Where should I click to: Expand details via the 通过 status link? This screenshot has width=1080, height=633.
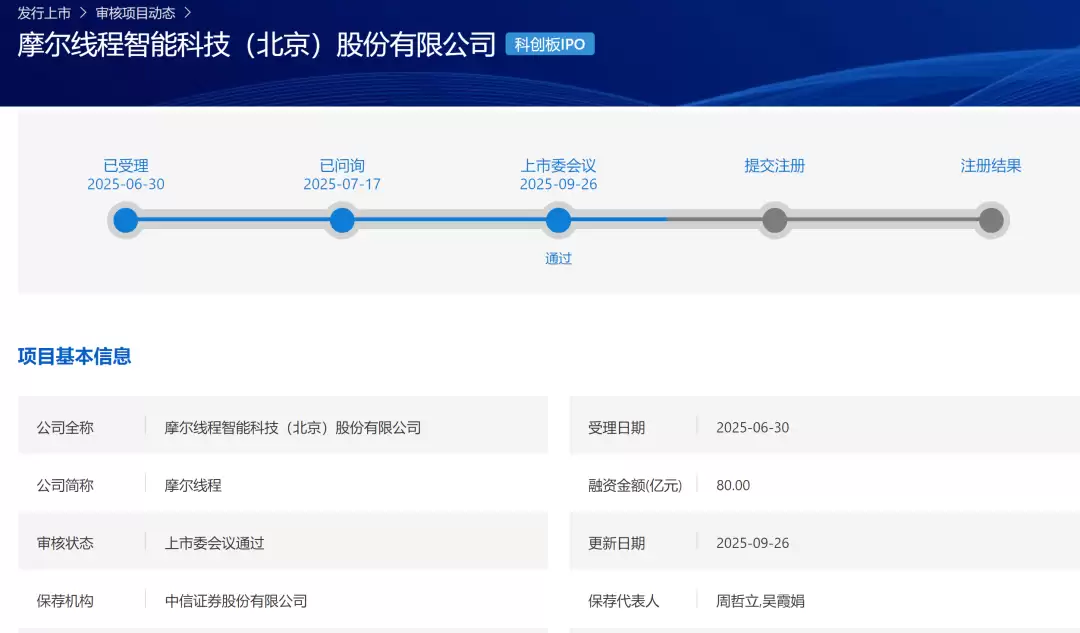558,258
